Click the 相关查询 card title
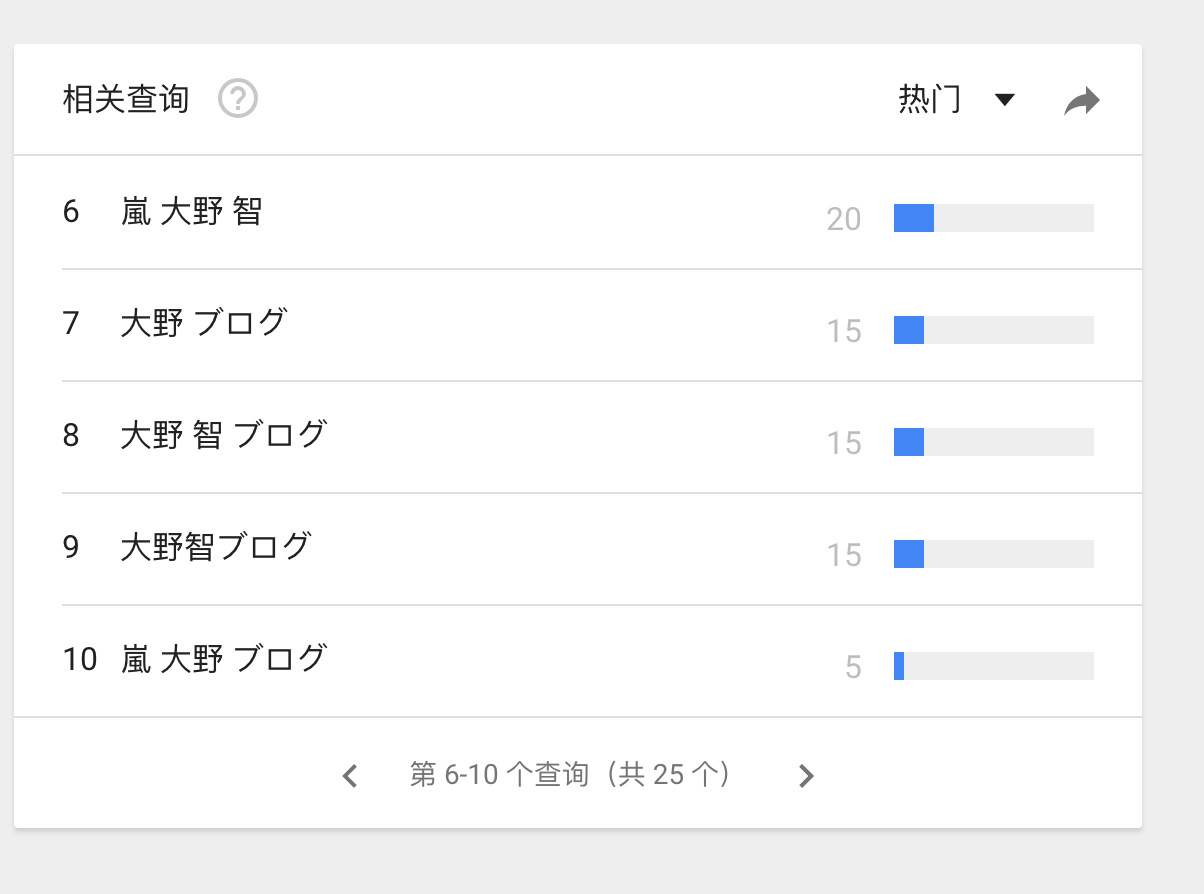 126,100
